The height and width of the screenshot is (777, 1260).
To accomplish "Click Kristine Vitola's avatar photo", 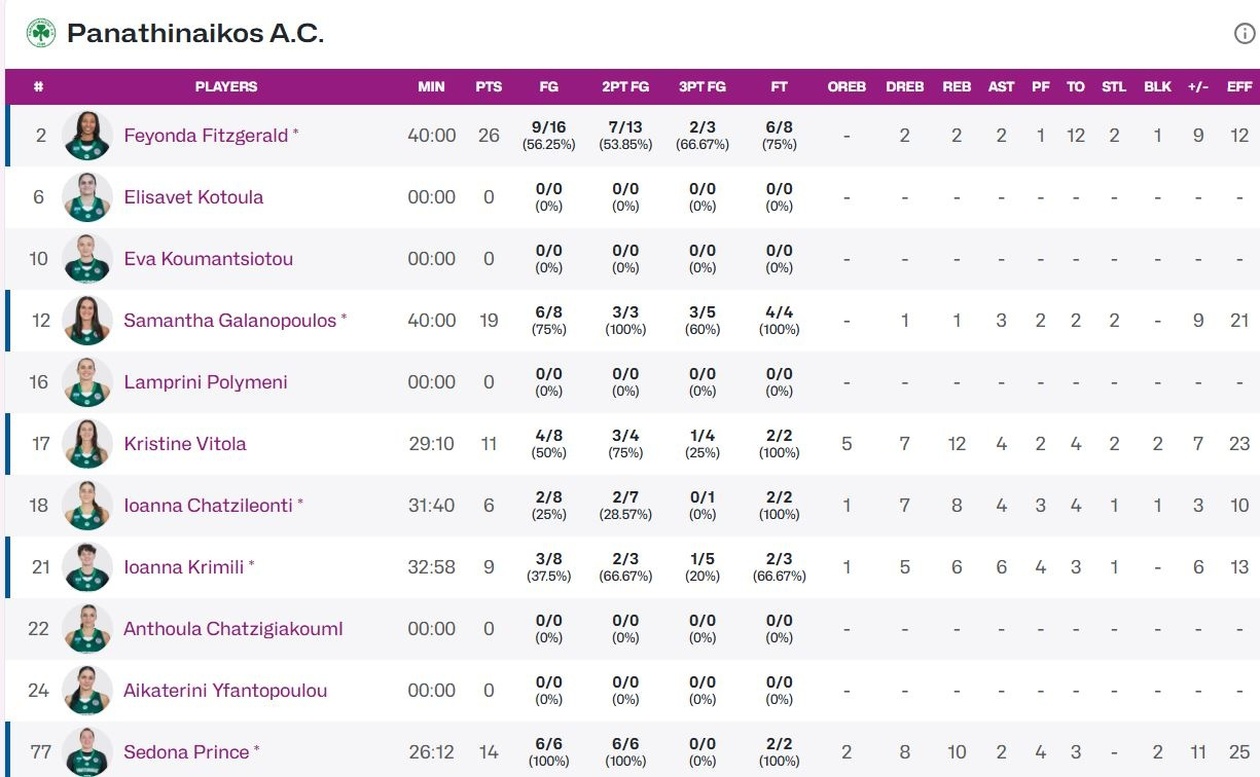I will [87, 443].
